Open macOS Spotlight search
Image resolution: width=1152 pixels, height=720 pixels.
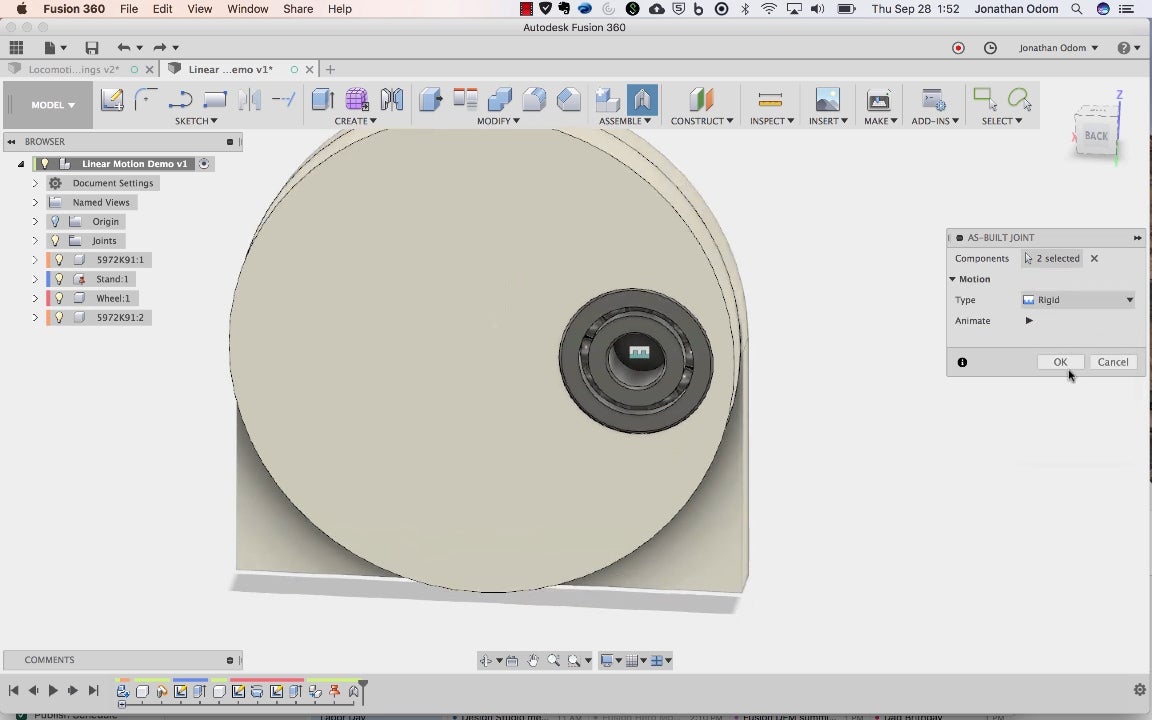pos(1076,9)
